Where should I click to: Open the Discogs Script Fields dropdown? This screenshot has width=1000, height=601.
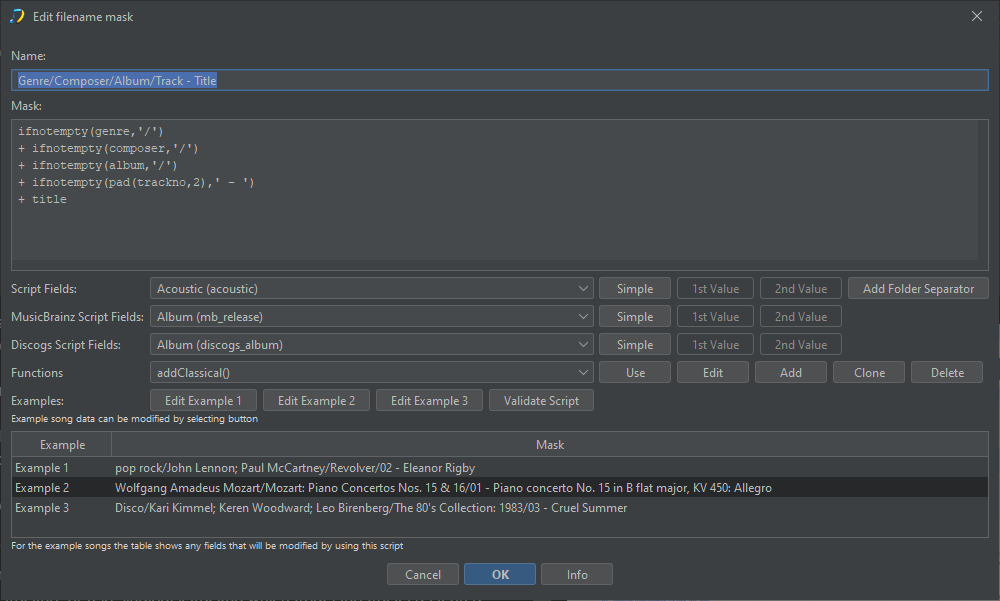(x=372, y=345)
